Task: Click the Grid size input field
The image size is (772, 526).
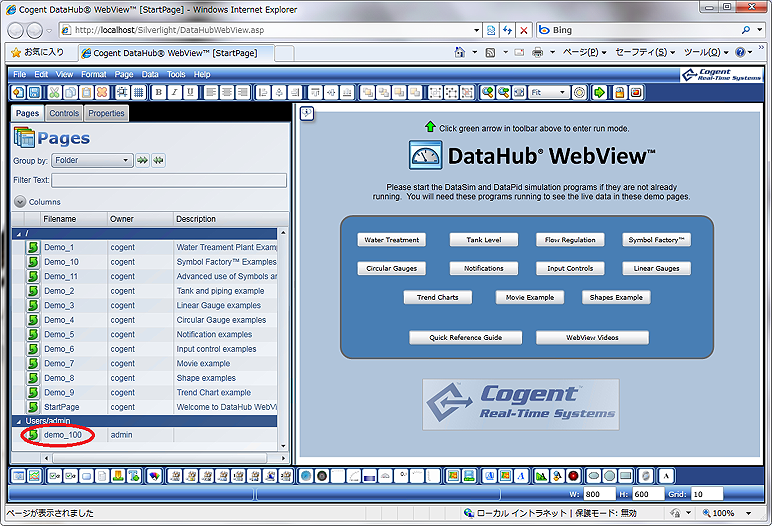Action: (x=707, y=494)
